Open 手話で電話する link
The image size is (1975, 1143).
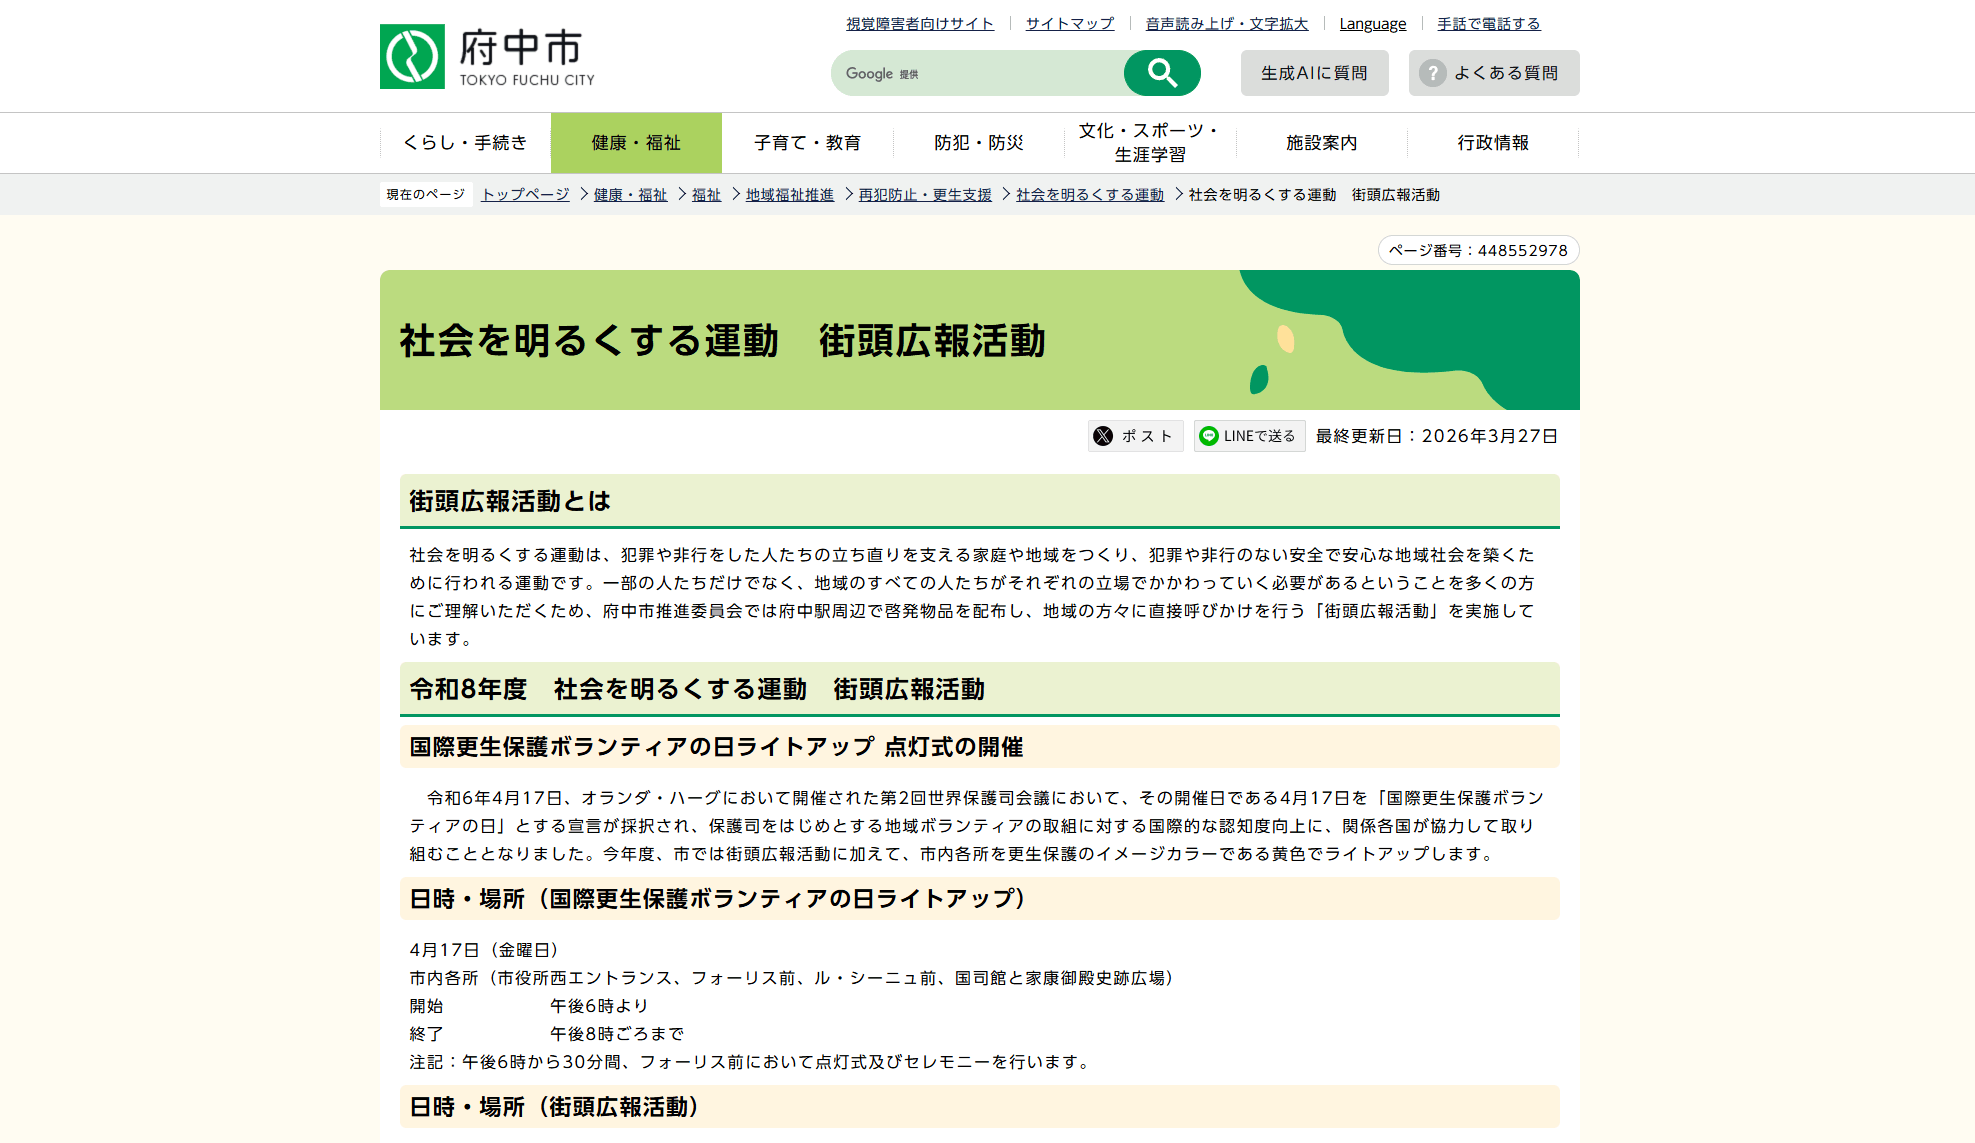click(x=1488, y=24)
